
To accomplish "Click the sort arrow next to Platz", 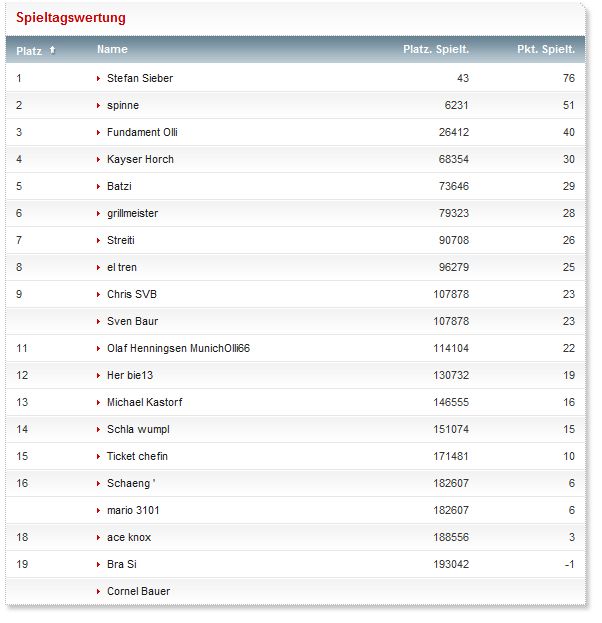I will (52, 50).
